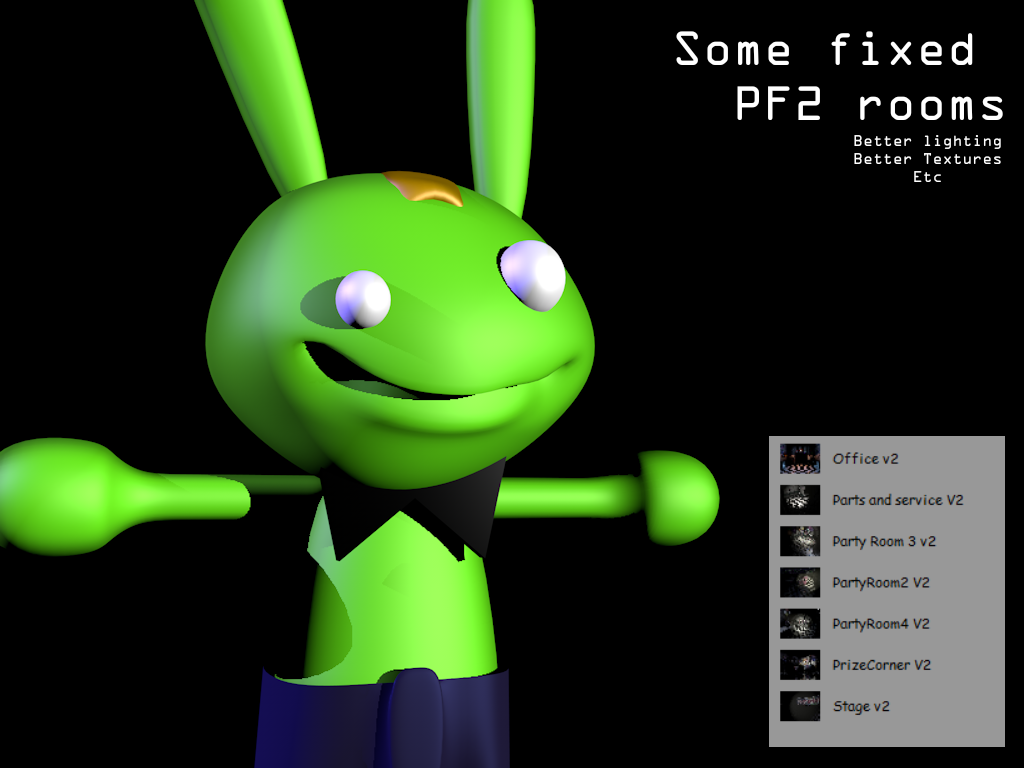Click the 'Better lighting' text line
This screenshot has height=768, width=1024.
pyautogui.click(x=927, y=141)
